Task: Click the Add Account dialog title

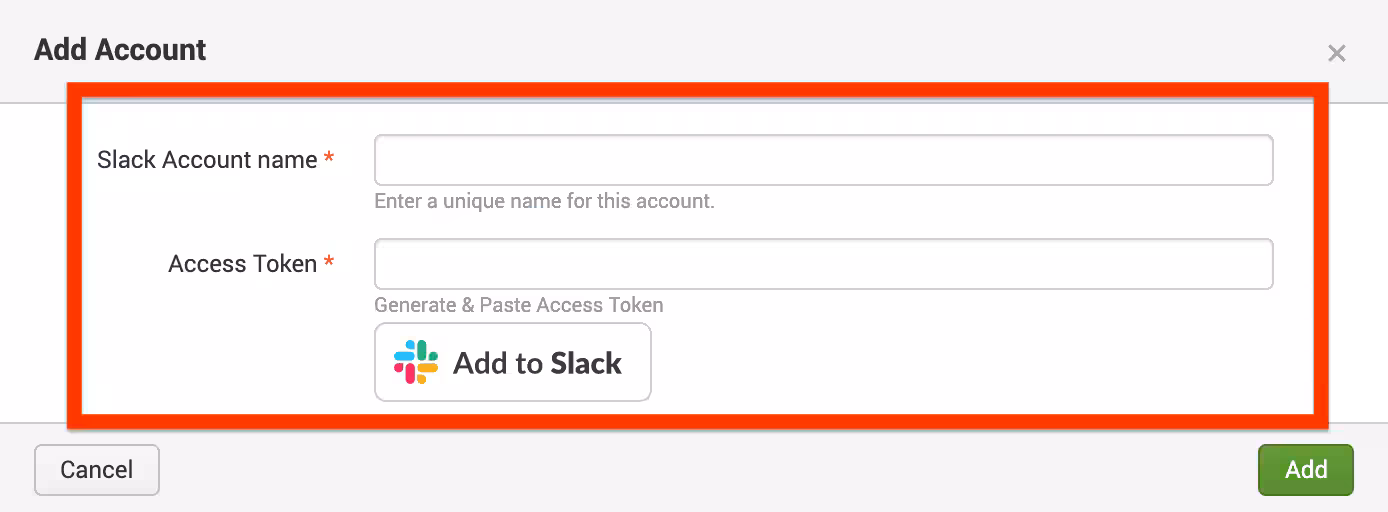Action: [x=120, y=50]
